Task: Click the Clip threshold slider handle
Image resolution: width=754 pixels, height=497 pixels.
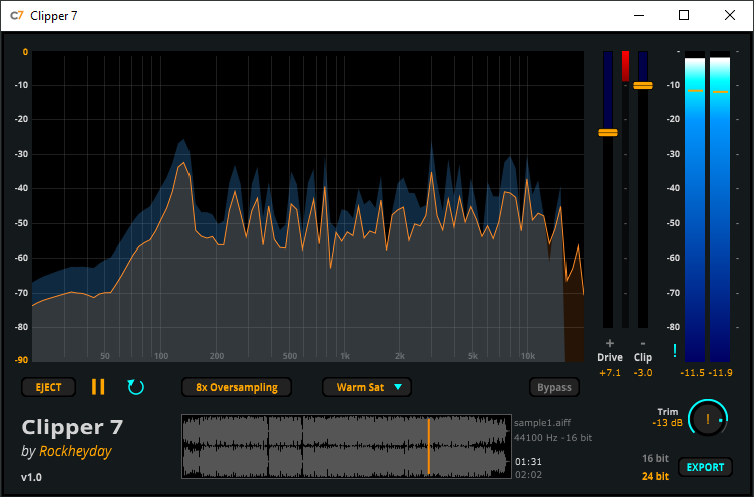Action: (643, 86)
